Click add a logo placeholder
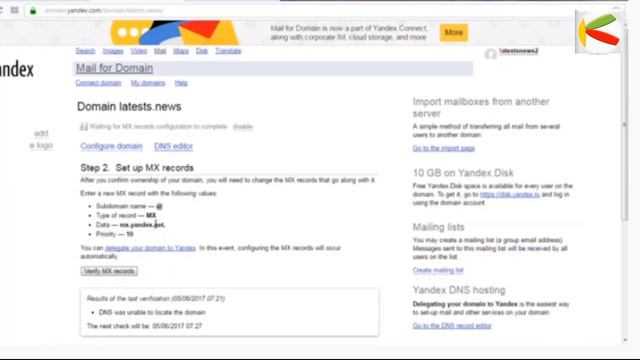Screen dimensions: 640x360 (41, 139)
